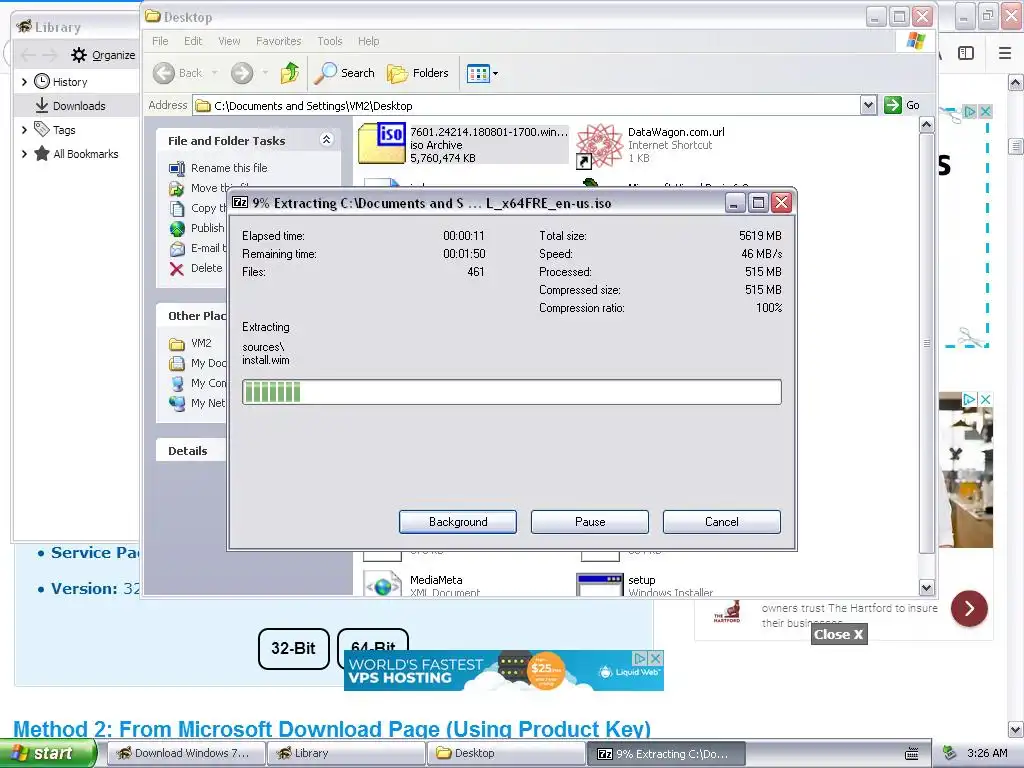The height and width of the screenshot is (768, 1024).
Task: Open the Forward history dropdown arrow
Action: [x=264, y=73]
